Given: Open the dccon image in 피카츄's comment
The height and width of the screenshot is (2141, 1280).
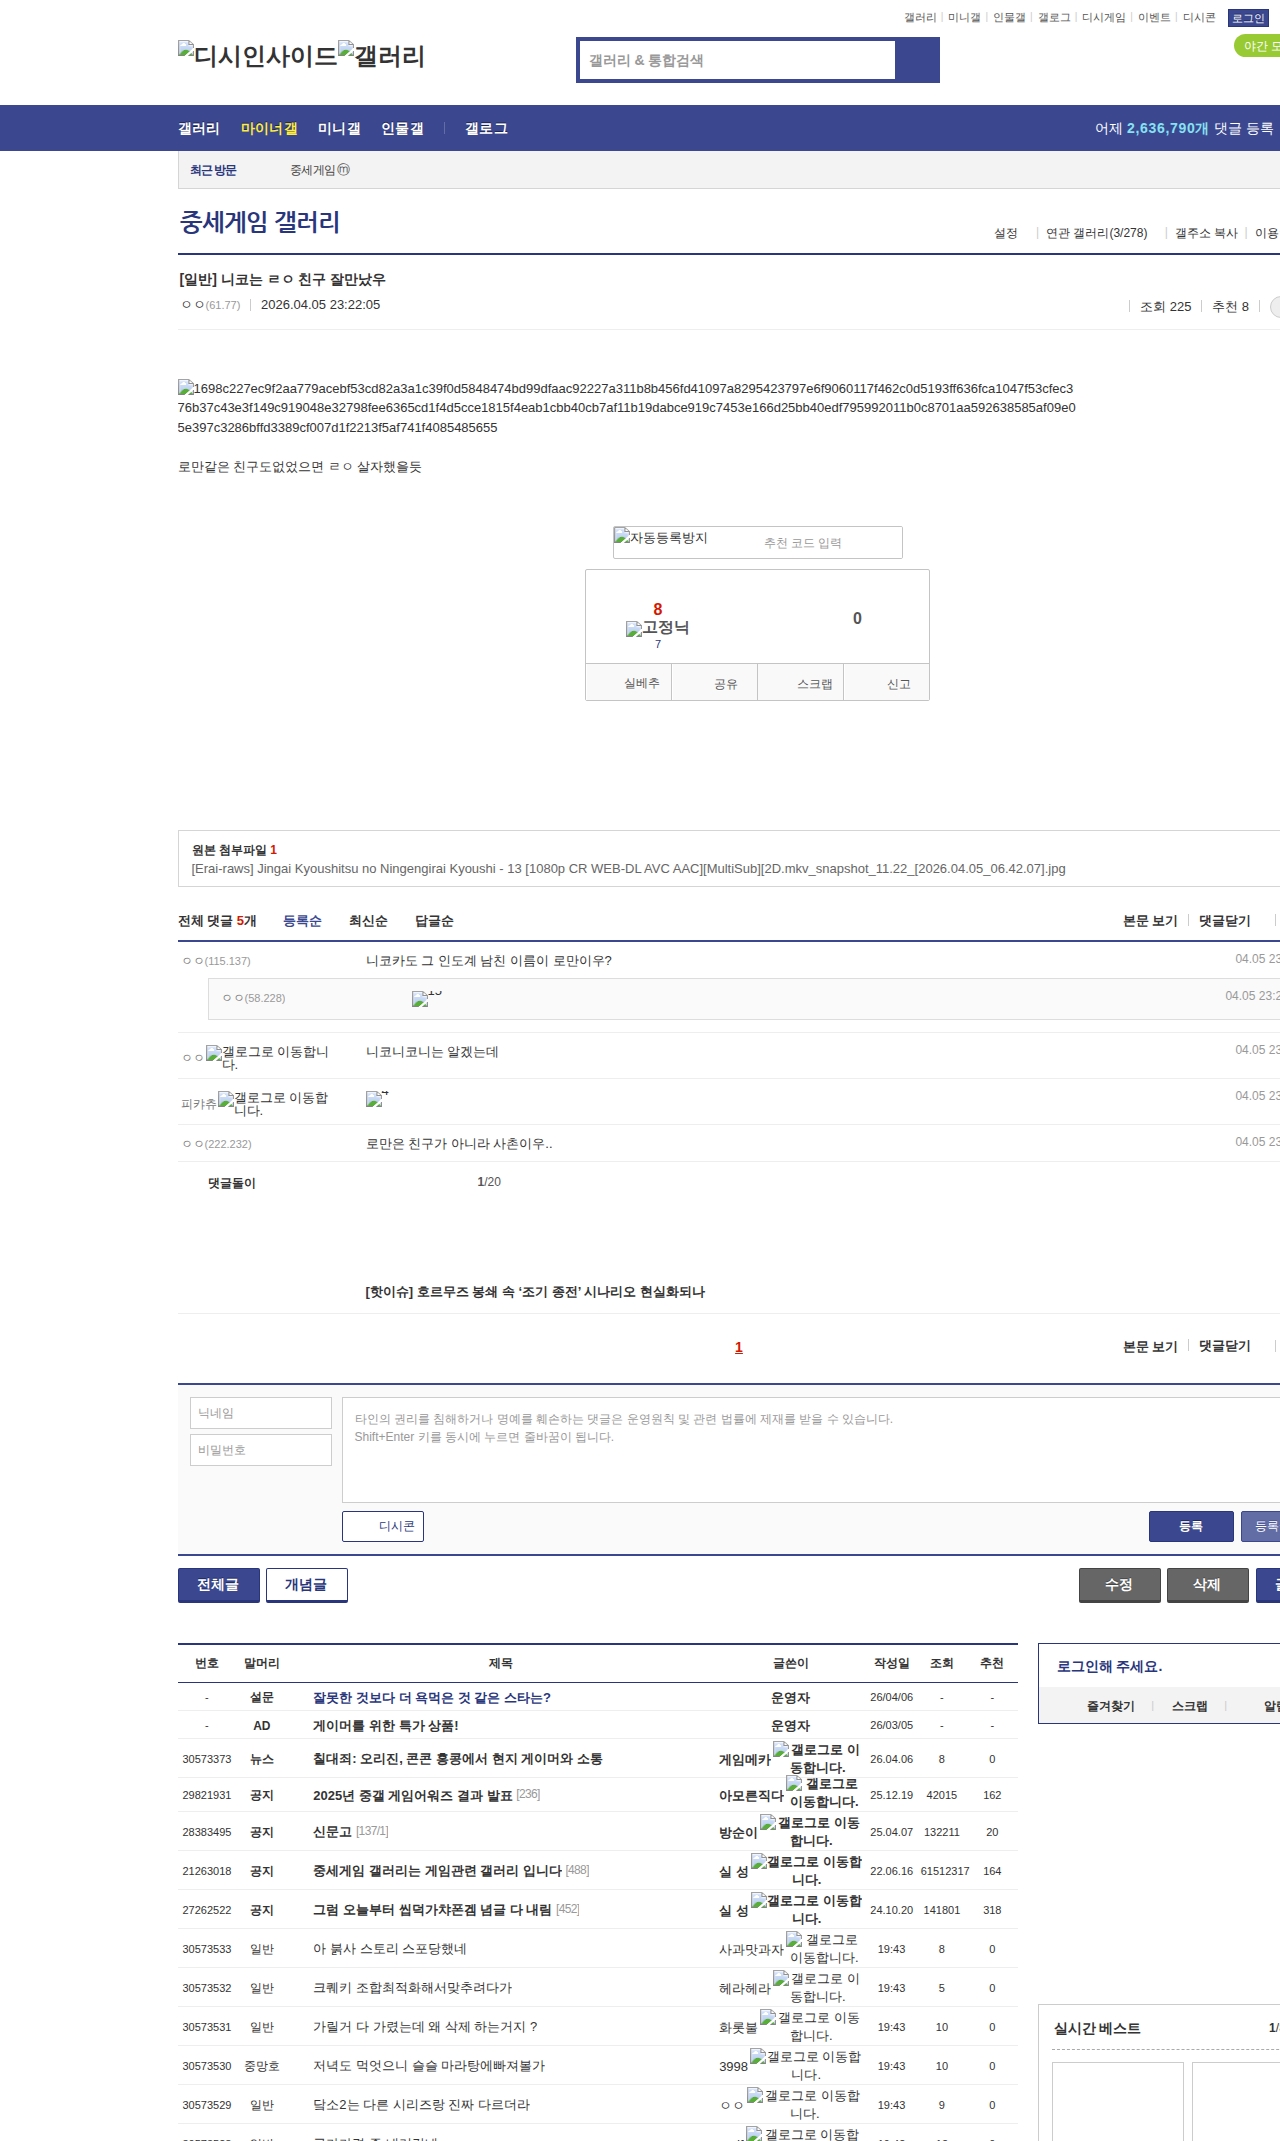Looking at the screenshot, I should point(377,1098).
